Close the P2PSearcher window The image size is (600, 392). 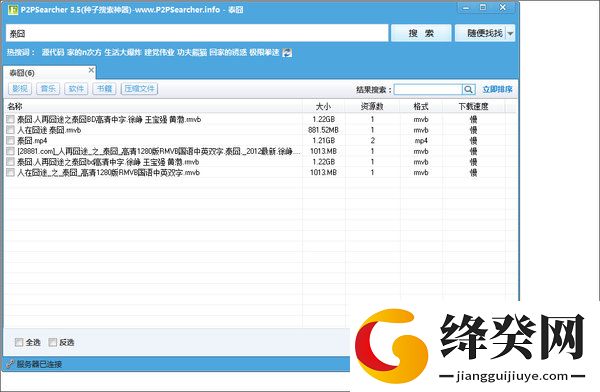click(x=503, y=8)
